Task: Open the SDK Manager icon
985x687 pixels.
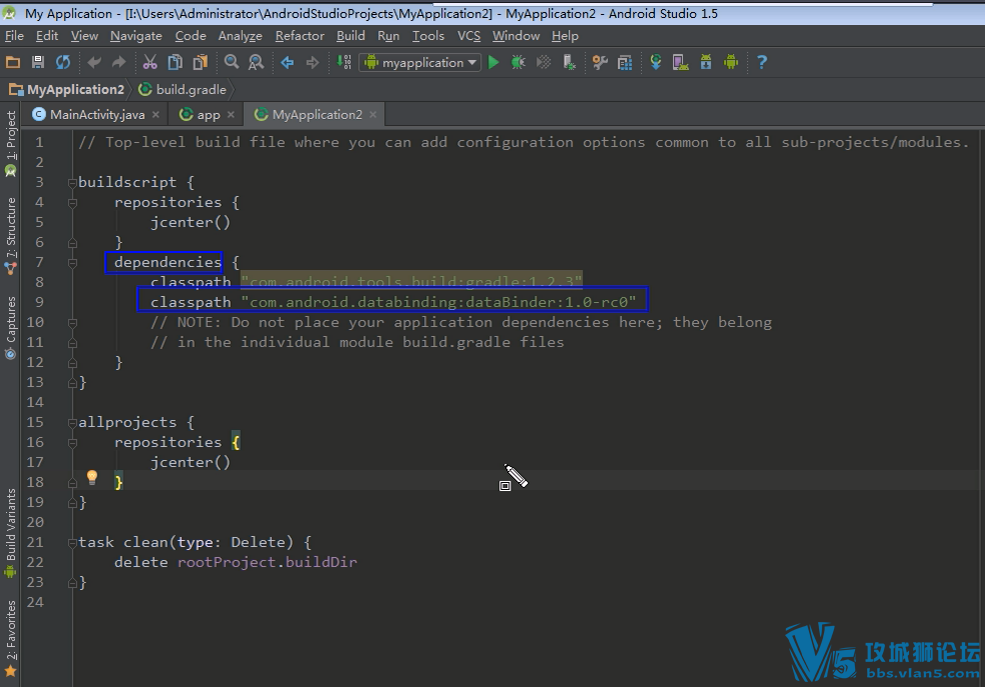Action: click(706, 62)
